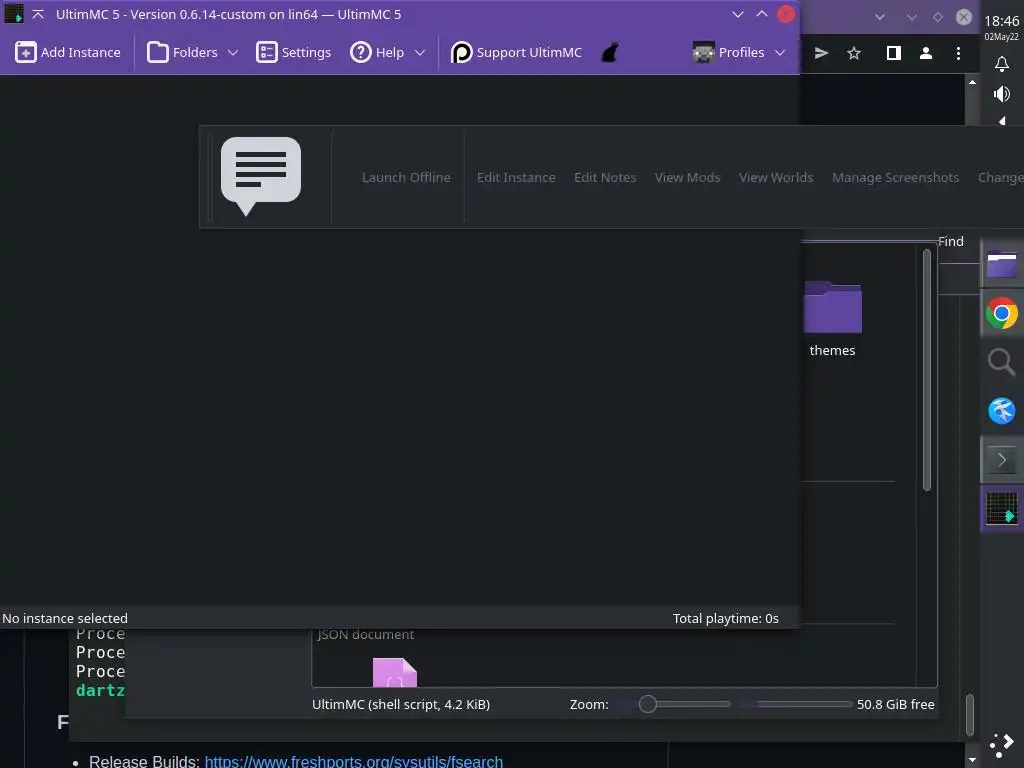Viewport: 1024px width, 768px height.
Task: Maximize the UltimMC window
Action: [x=762, y=14]
